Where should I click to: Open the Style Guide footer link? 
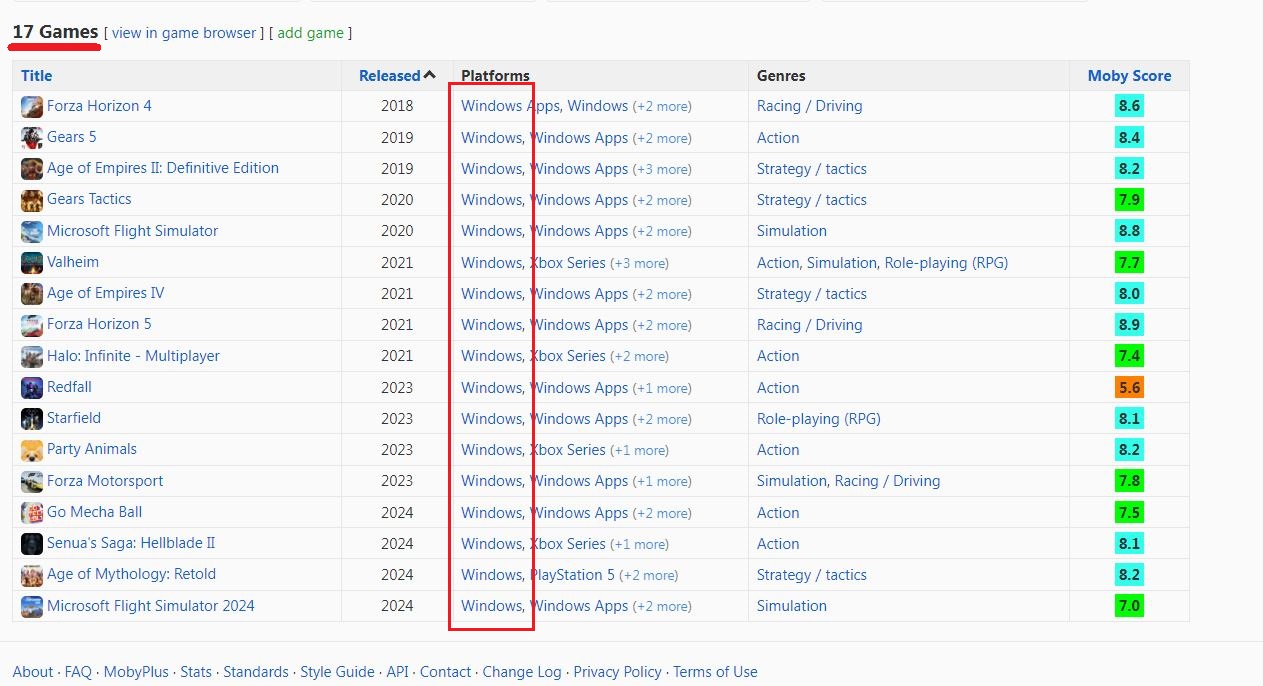[338, 672]
